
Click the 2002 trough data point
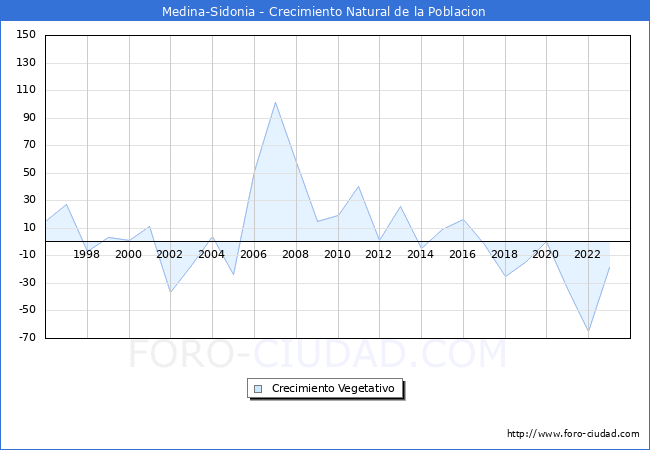(170, 292)
